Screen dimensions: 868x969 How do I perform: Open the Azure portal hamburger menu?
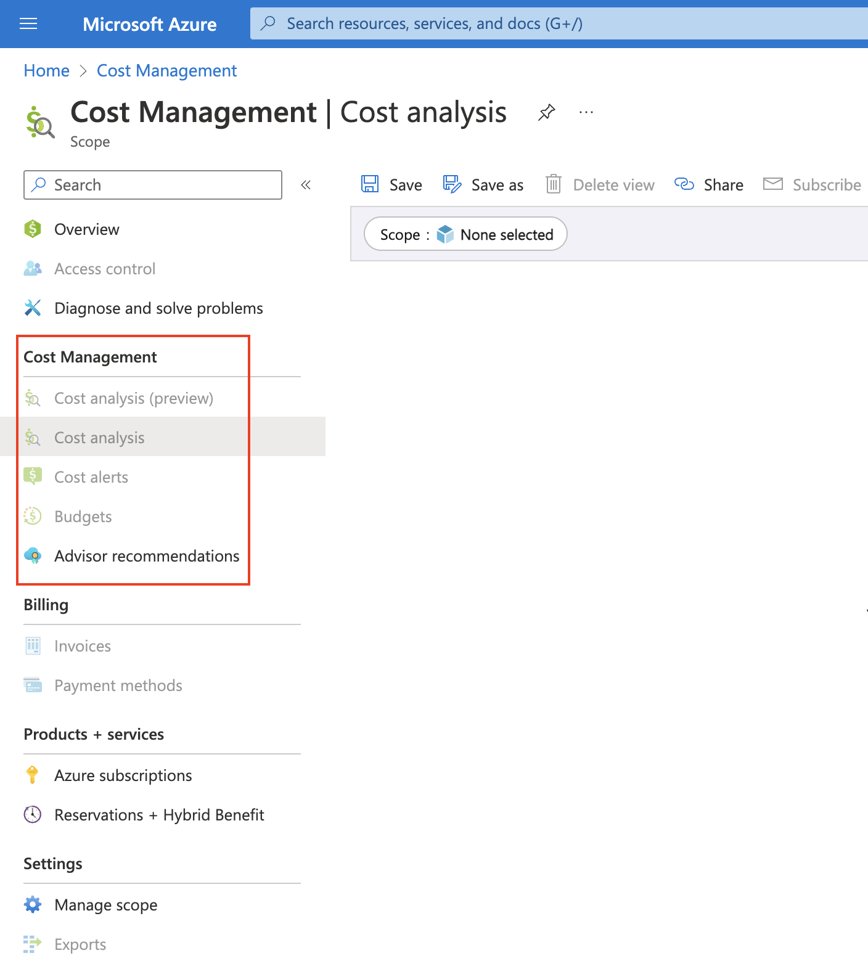tap(27, 24)
